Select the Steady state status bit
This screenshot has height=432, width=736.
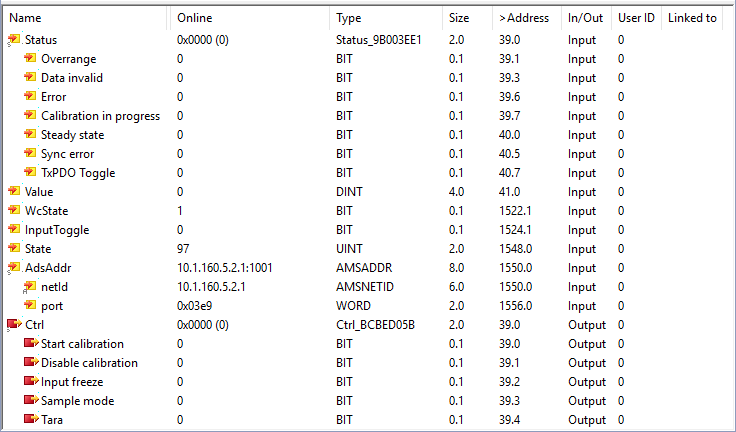point(72,135)
